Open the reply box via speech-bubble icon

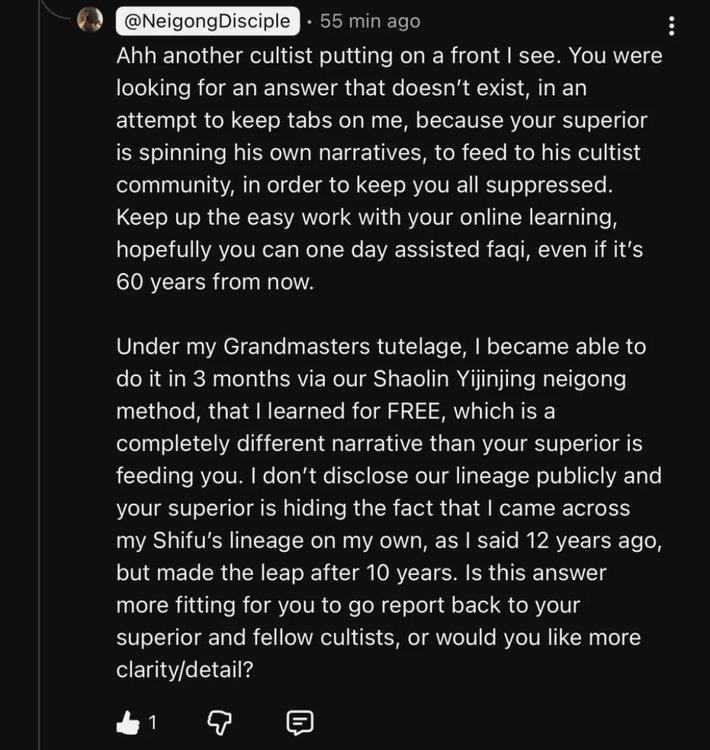coord(300,722)
